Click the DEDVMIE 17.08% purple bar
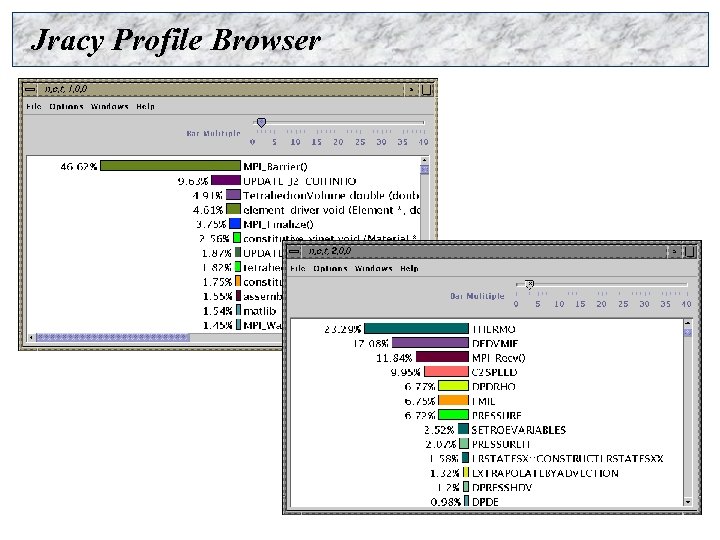720x540 pixels. [430, 343]
